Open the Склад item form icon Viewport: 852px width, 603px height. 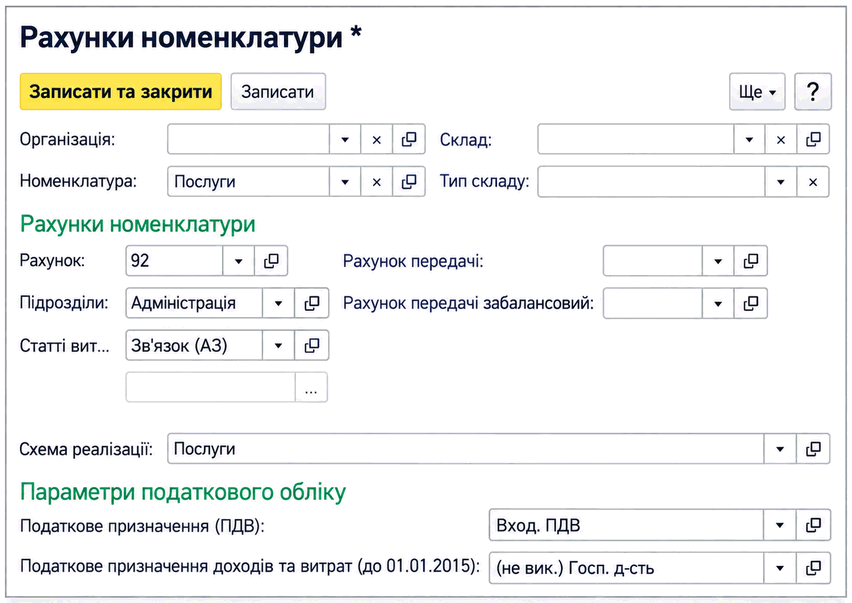(x=813, y=140)
